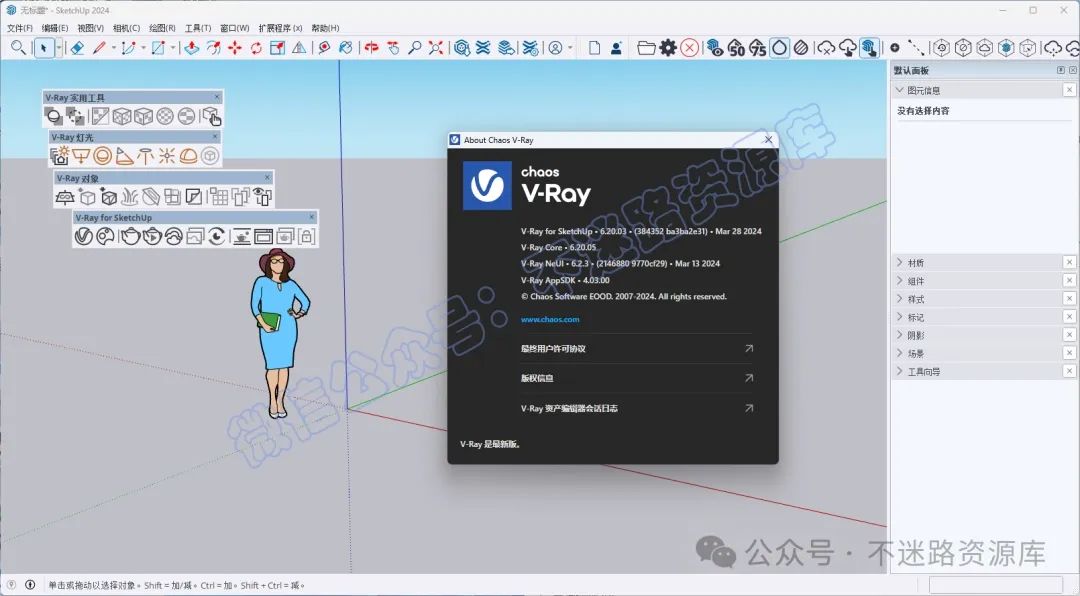The image size is (1080, 596).
Task: Show V-Ray Frame Buffer icon
Action: point(264,236)
